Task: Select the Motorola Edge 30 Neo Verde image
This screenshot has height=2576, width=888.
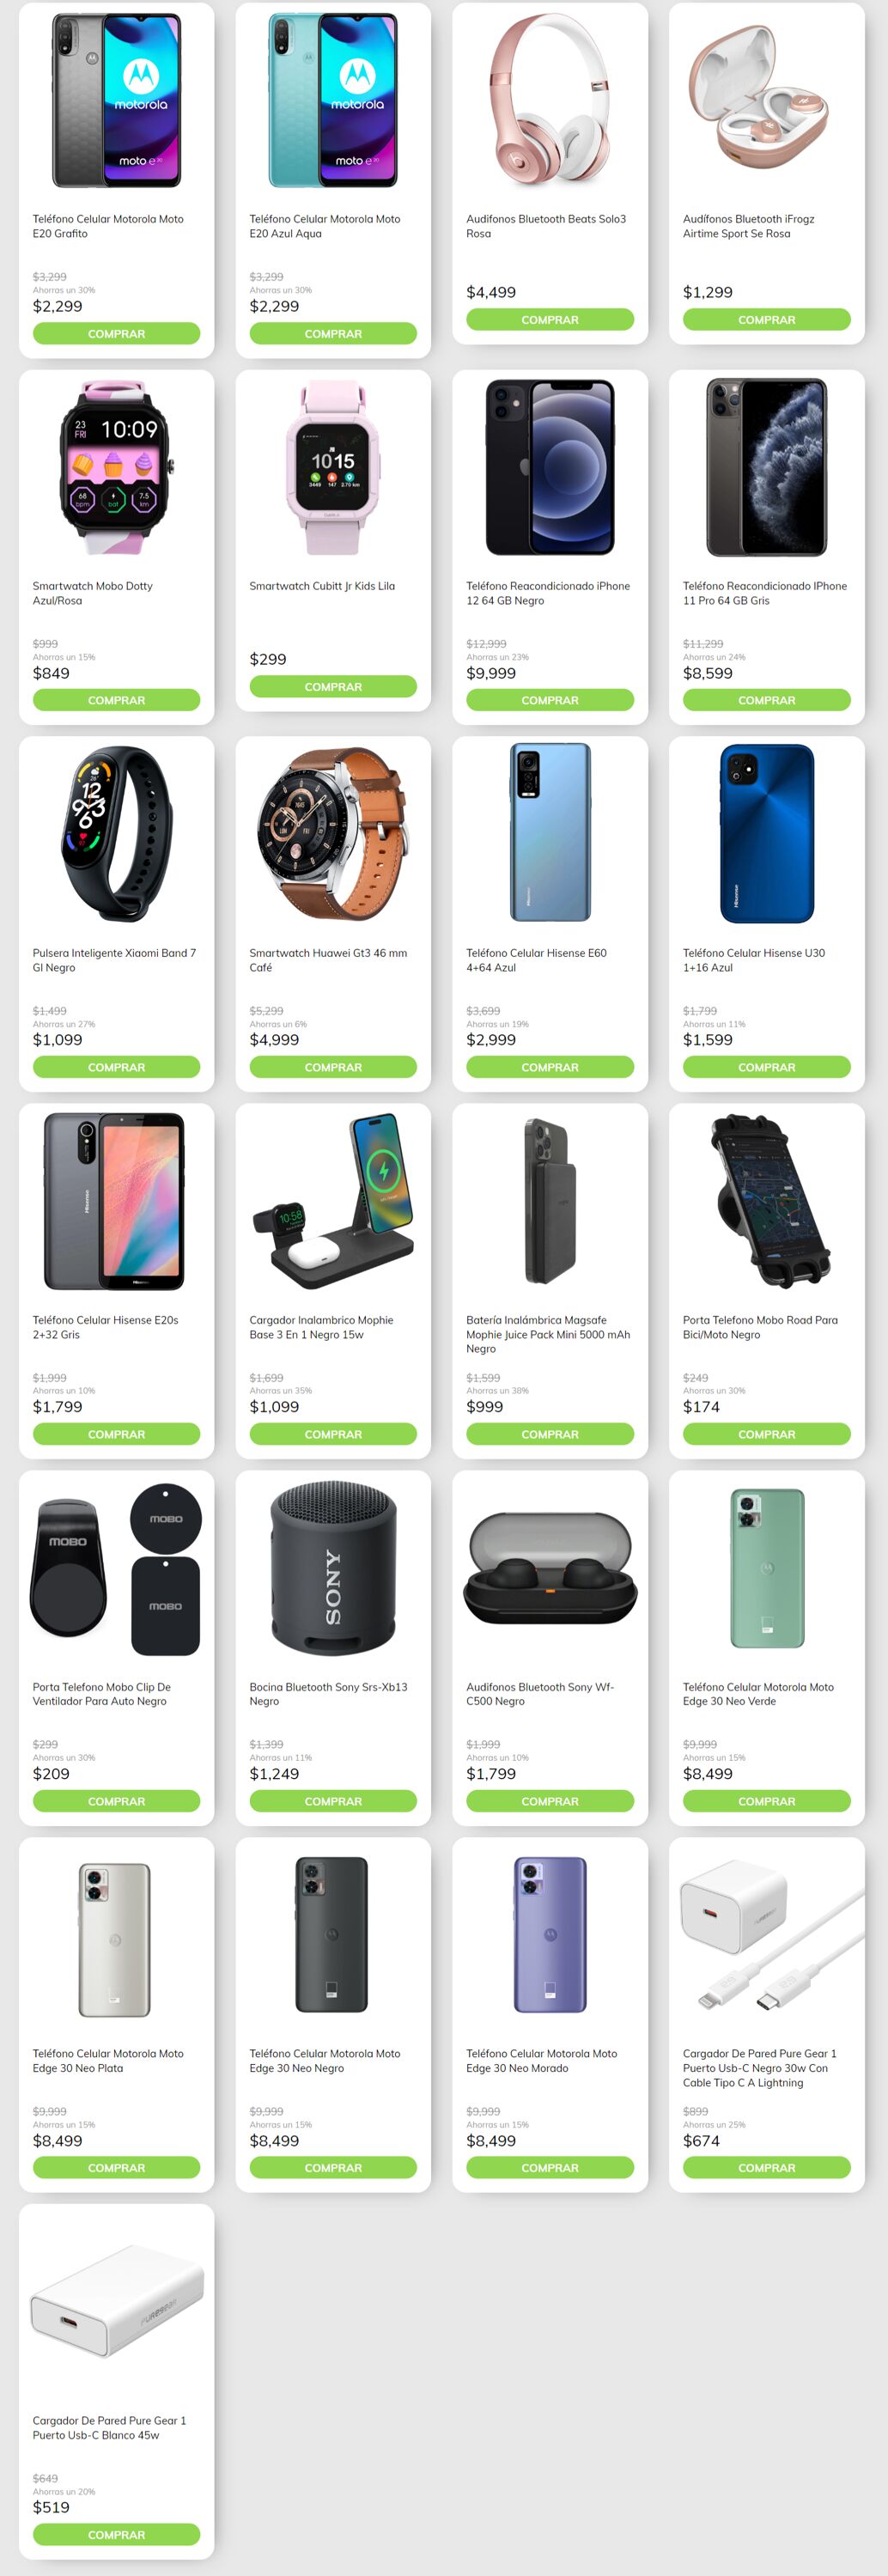Action: click(x=766, y=1568)
